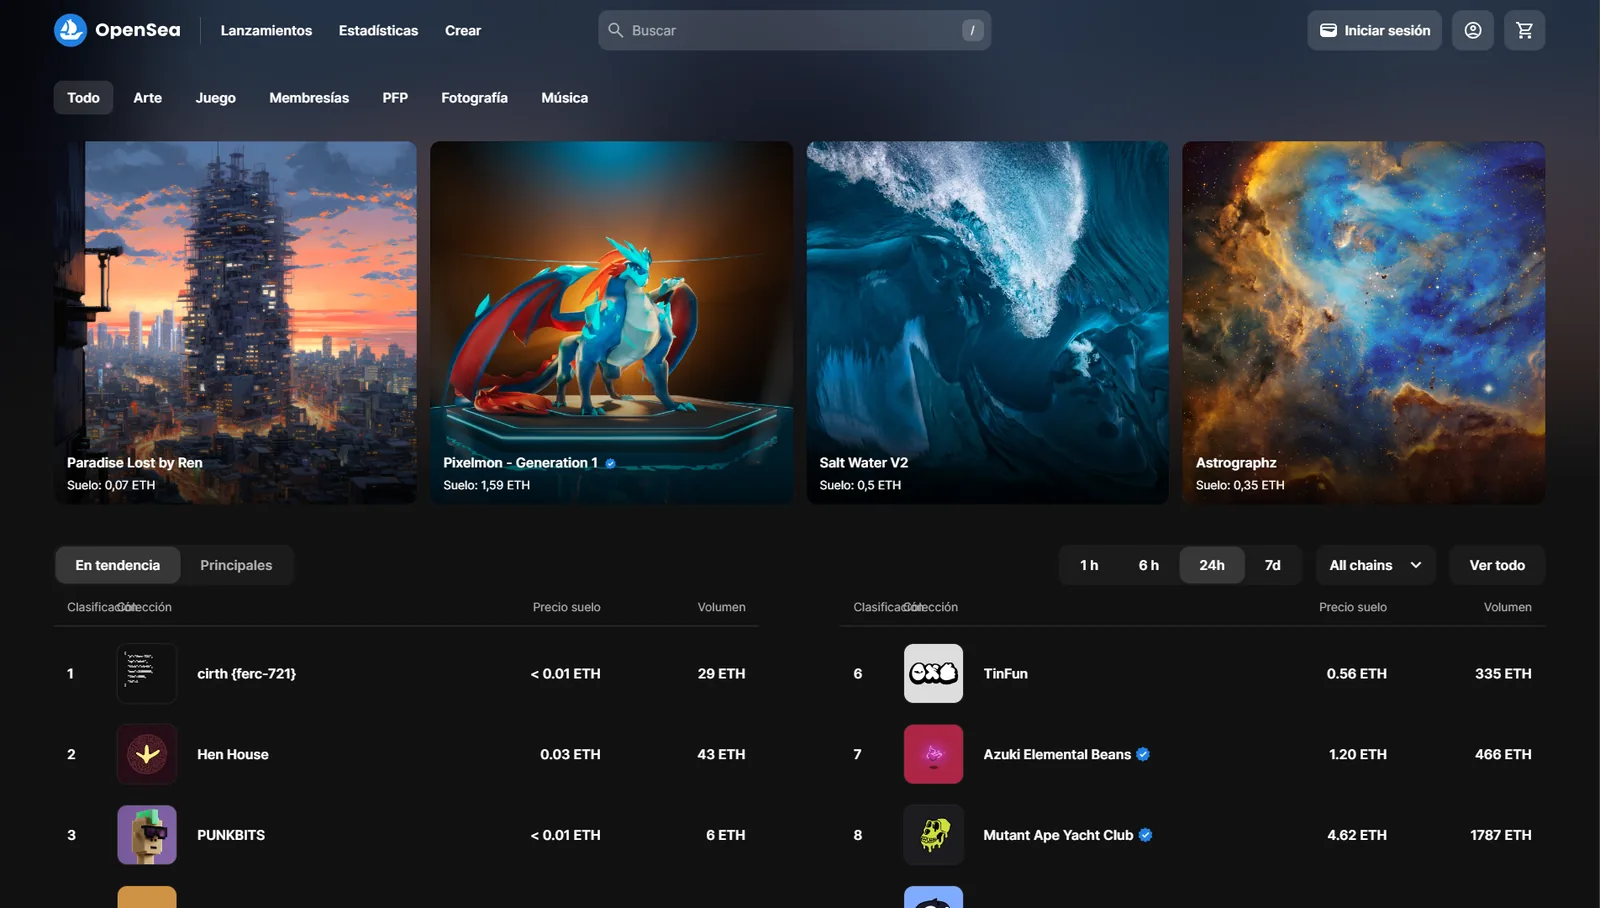Click Hen House volume 43 ETH
The height and width of the screenshot is (908, 1600).
[x=721, y=754]
